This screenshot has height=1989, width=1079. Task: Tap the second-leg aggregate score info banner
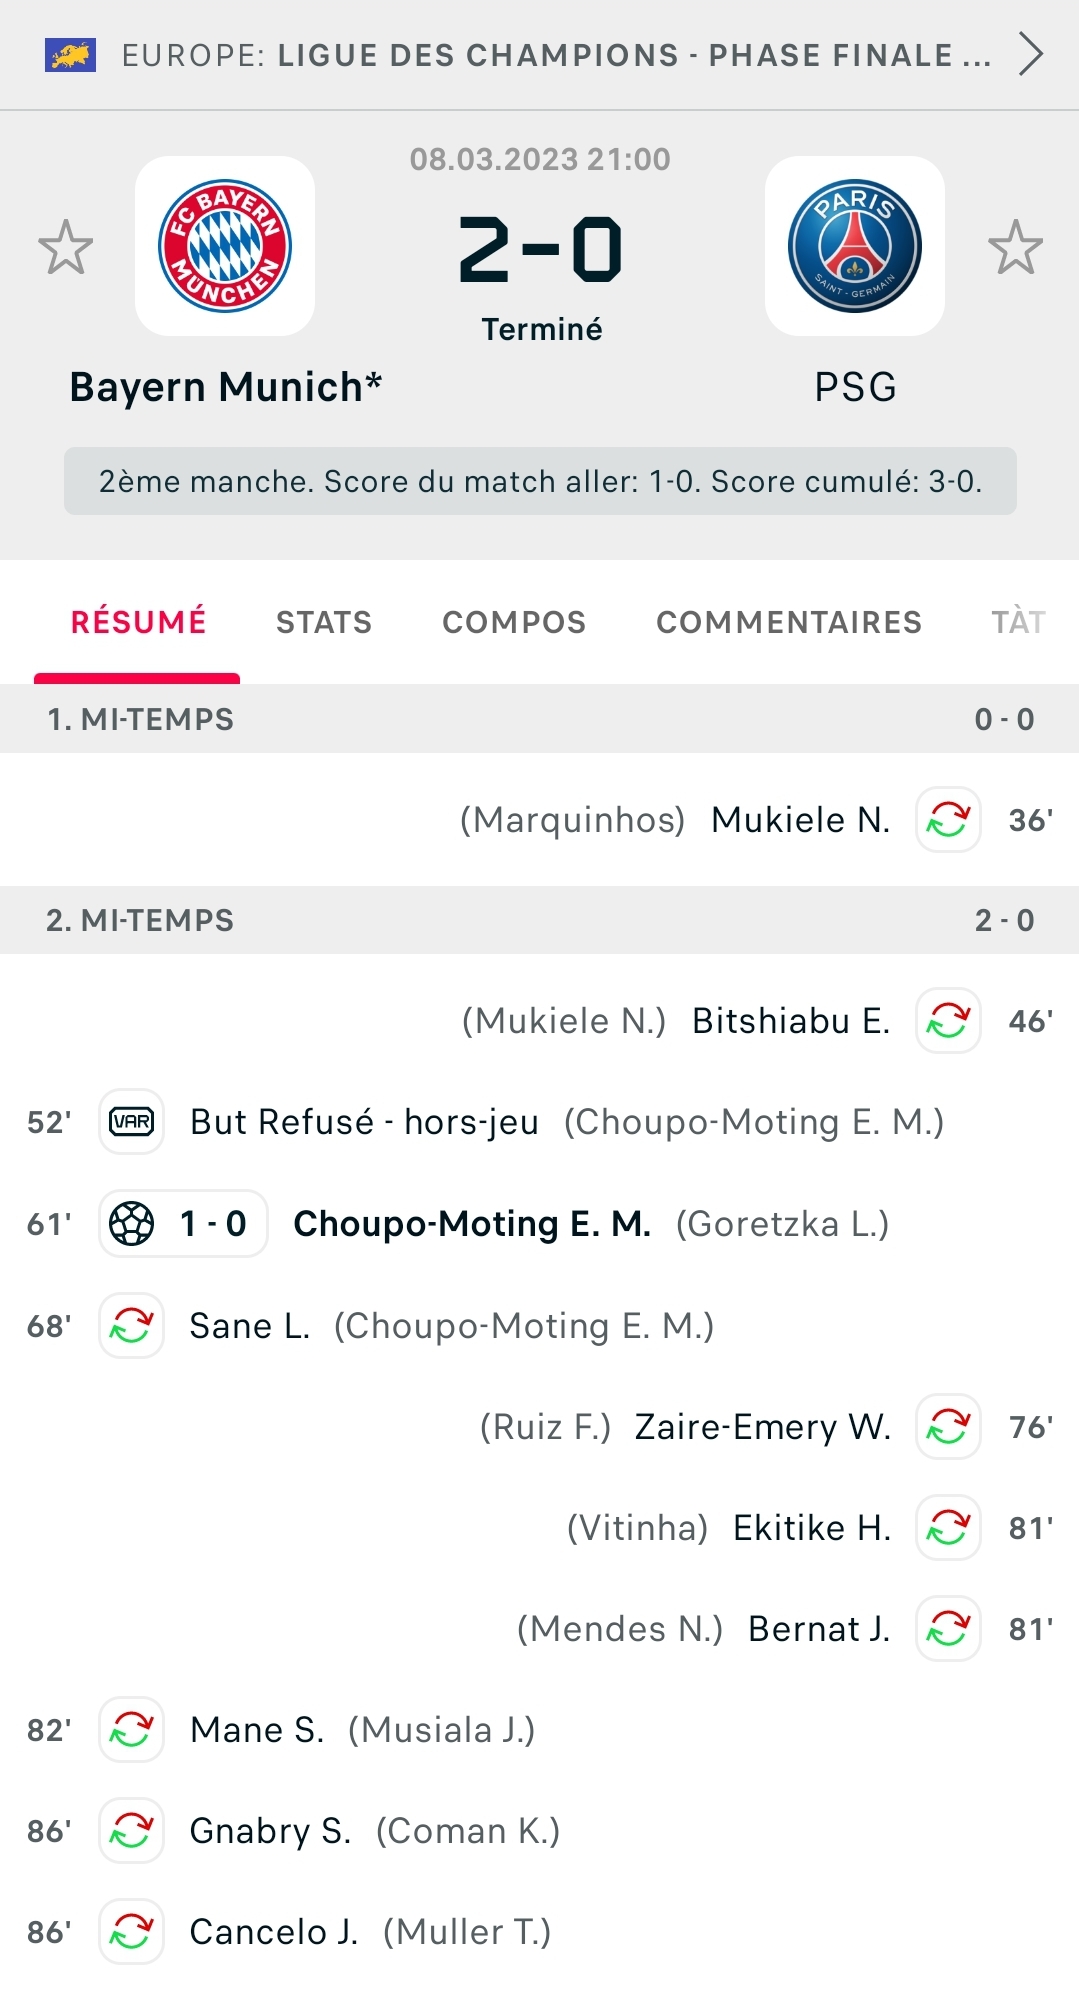pyautogui.click(x=540, y=481)
